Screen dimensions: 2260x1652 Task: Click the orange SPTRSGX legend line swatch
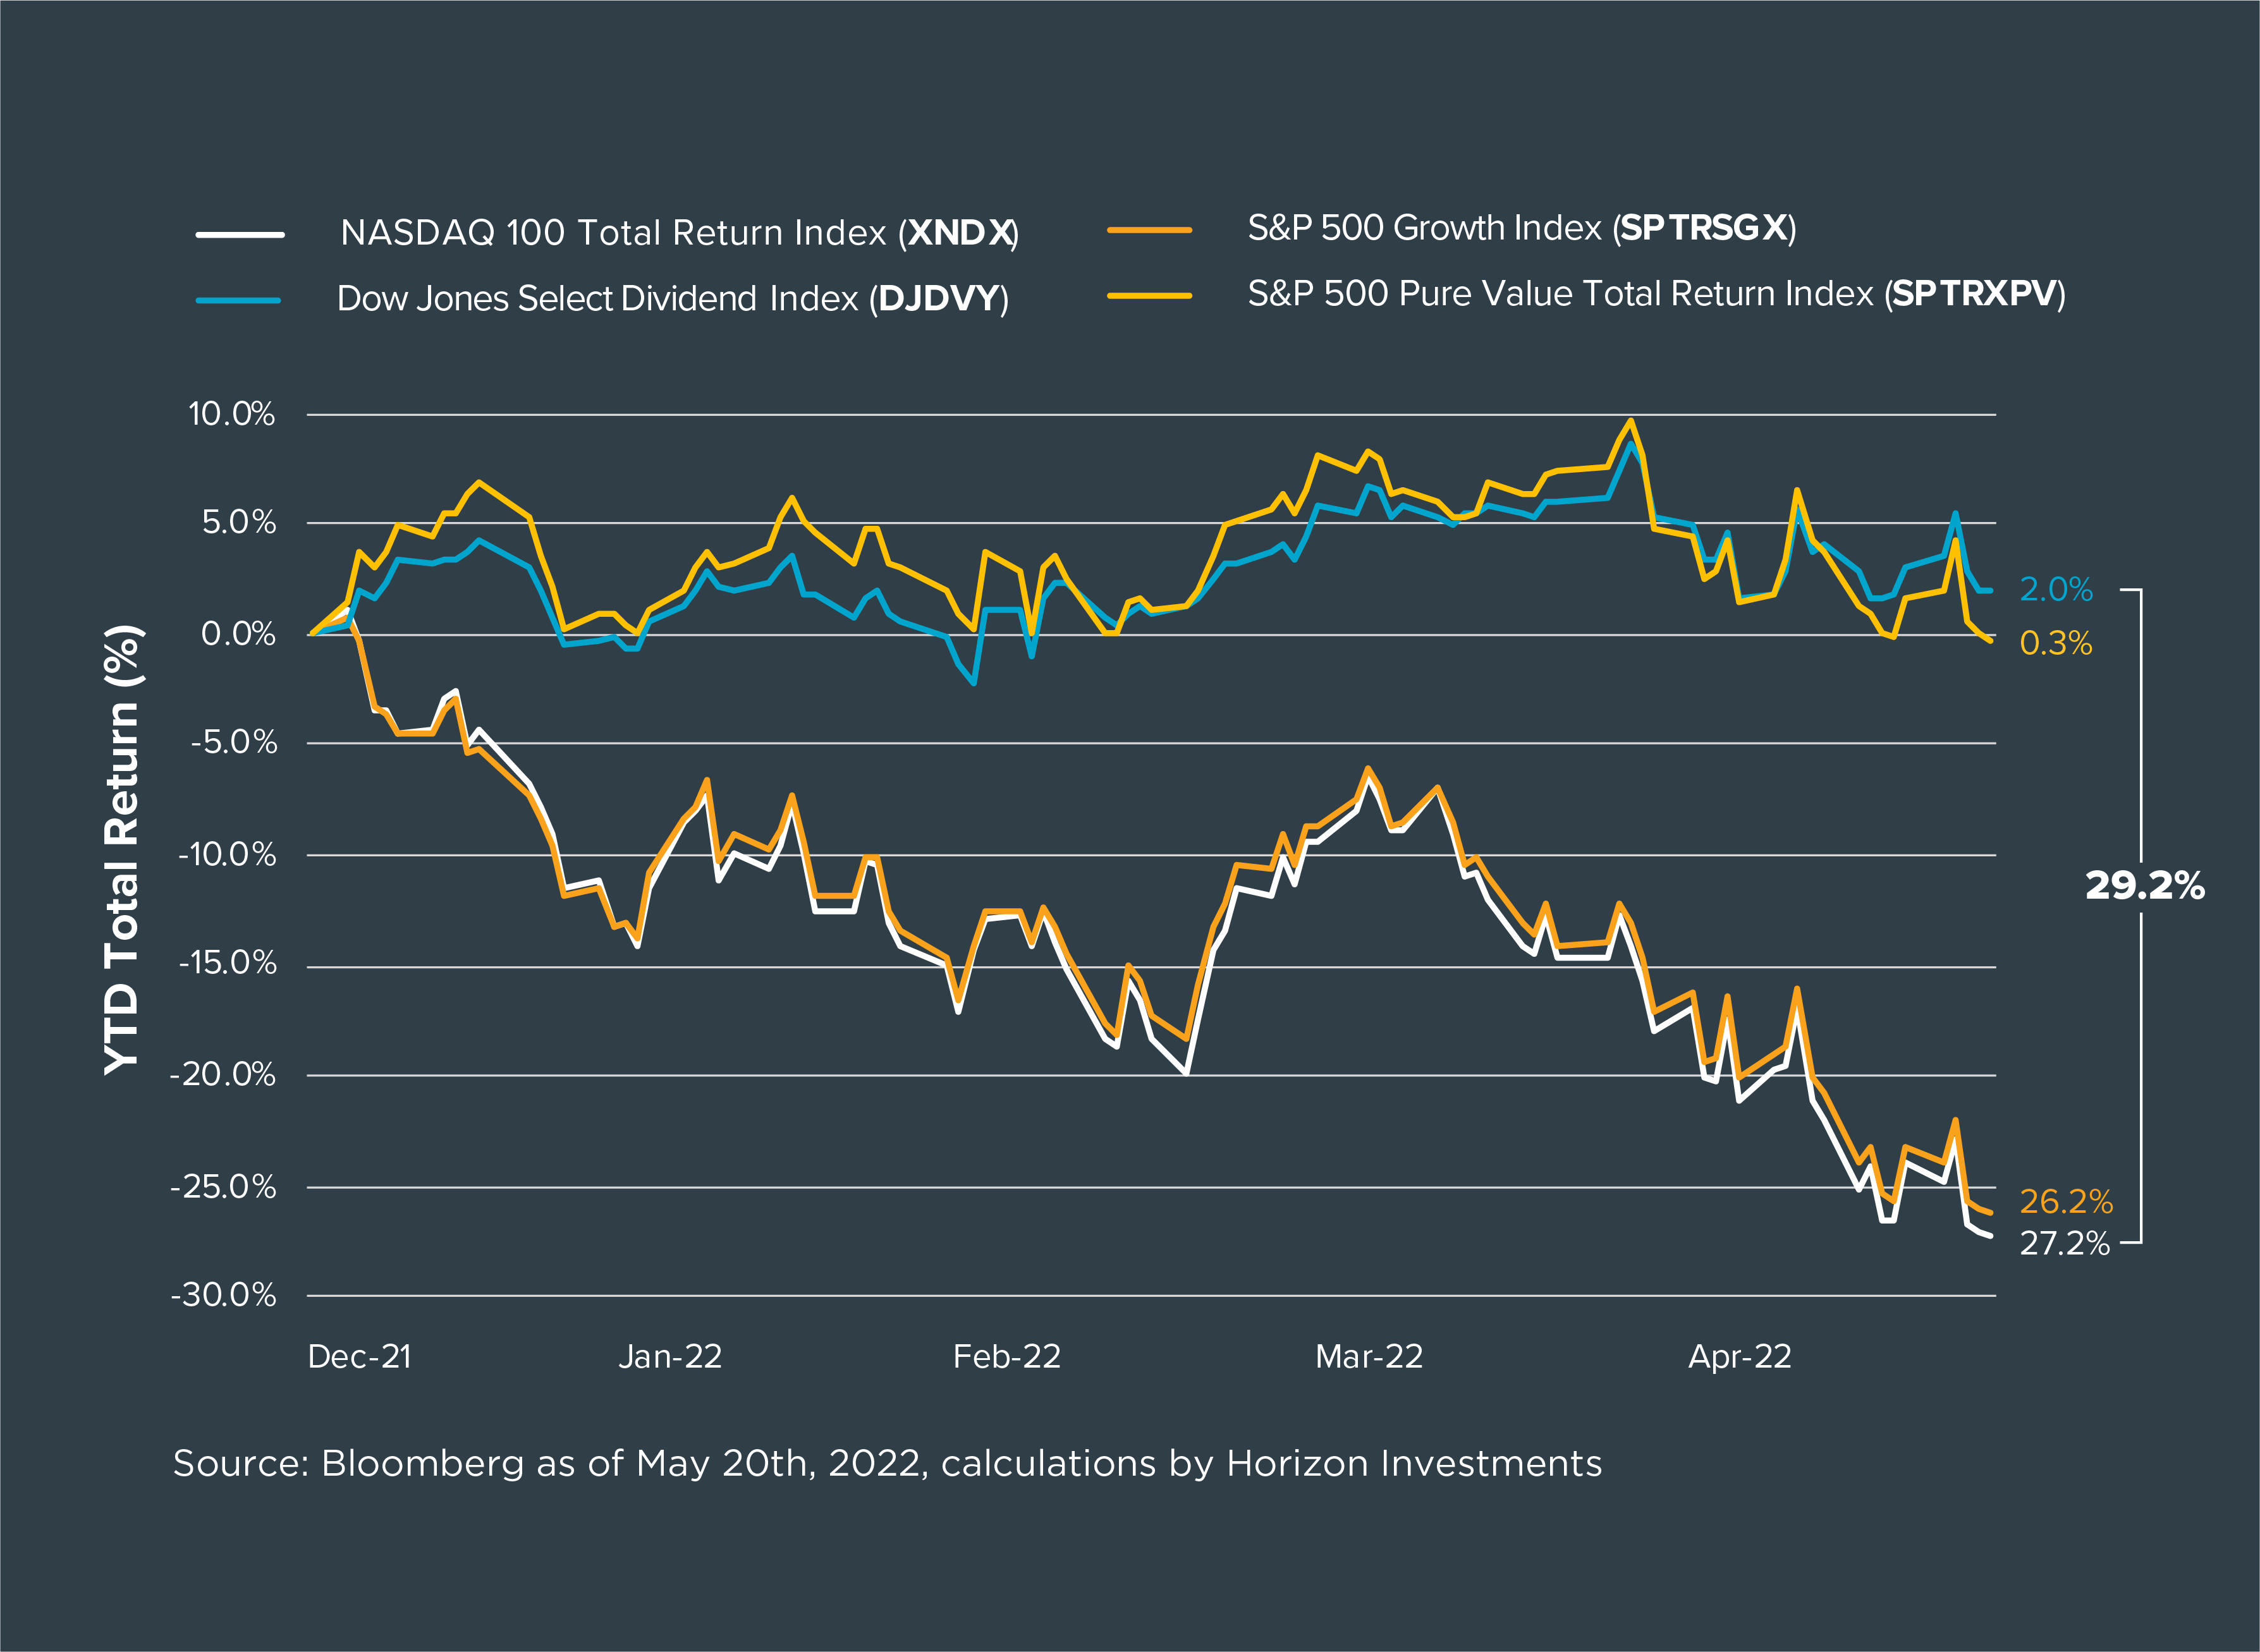[x=1150, y=230]
